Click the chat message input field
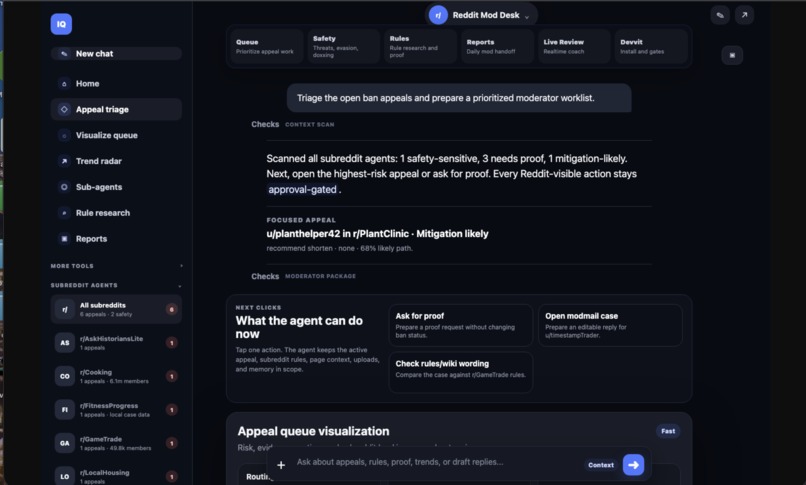This screenshot has height=485, width=806. click(x=437, y=462)
